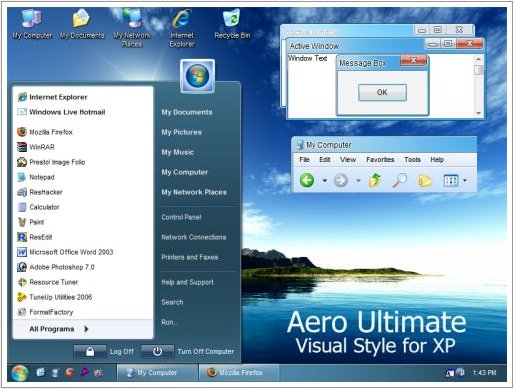The image size is (514, 389).
Task: Open the Edit menu in My Computer
Action: [325, 160]
